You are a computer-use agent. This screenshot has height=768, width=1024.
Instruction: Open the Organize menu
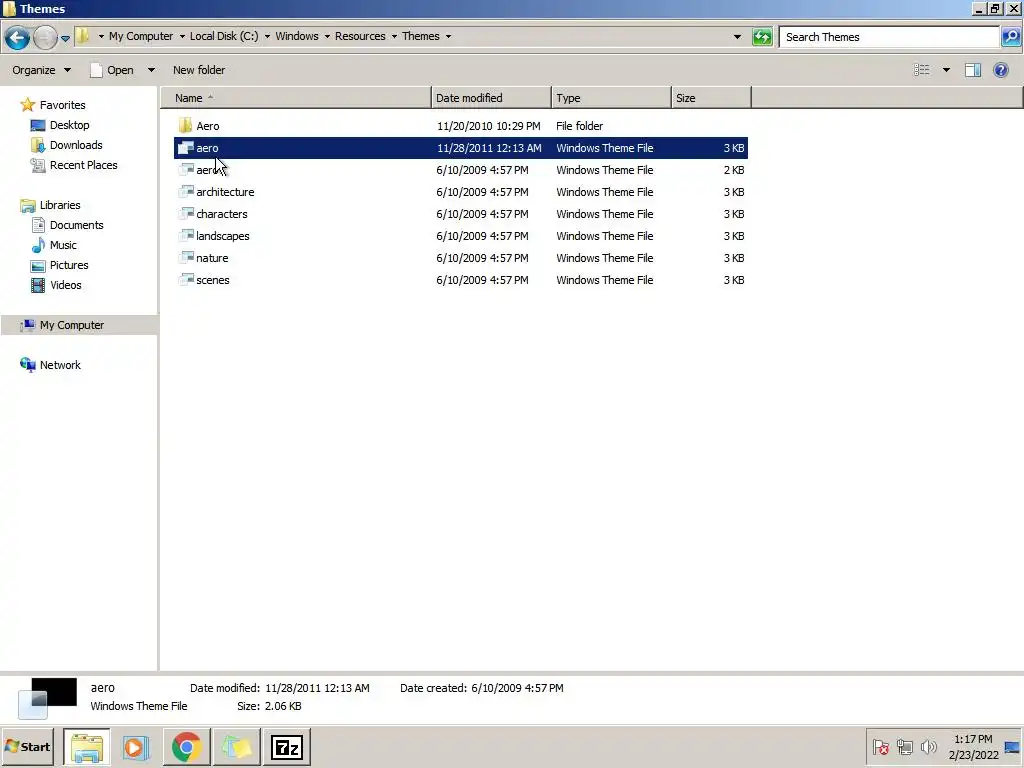41,70
